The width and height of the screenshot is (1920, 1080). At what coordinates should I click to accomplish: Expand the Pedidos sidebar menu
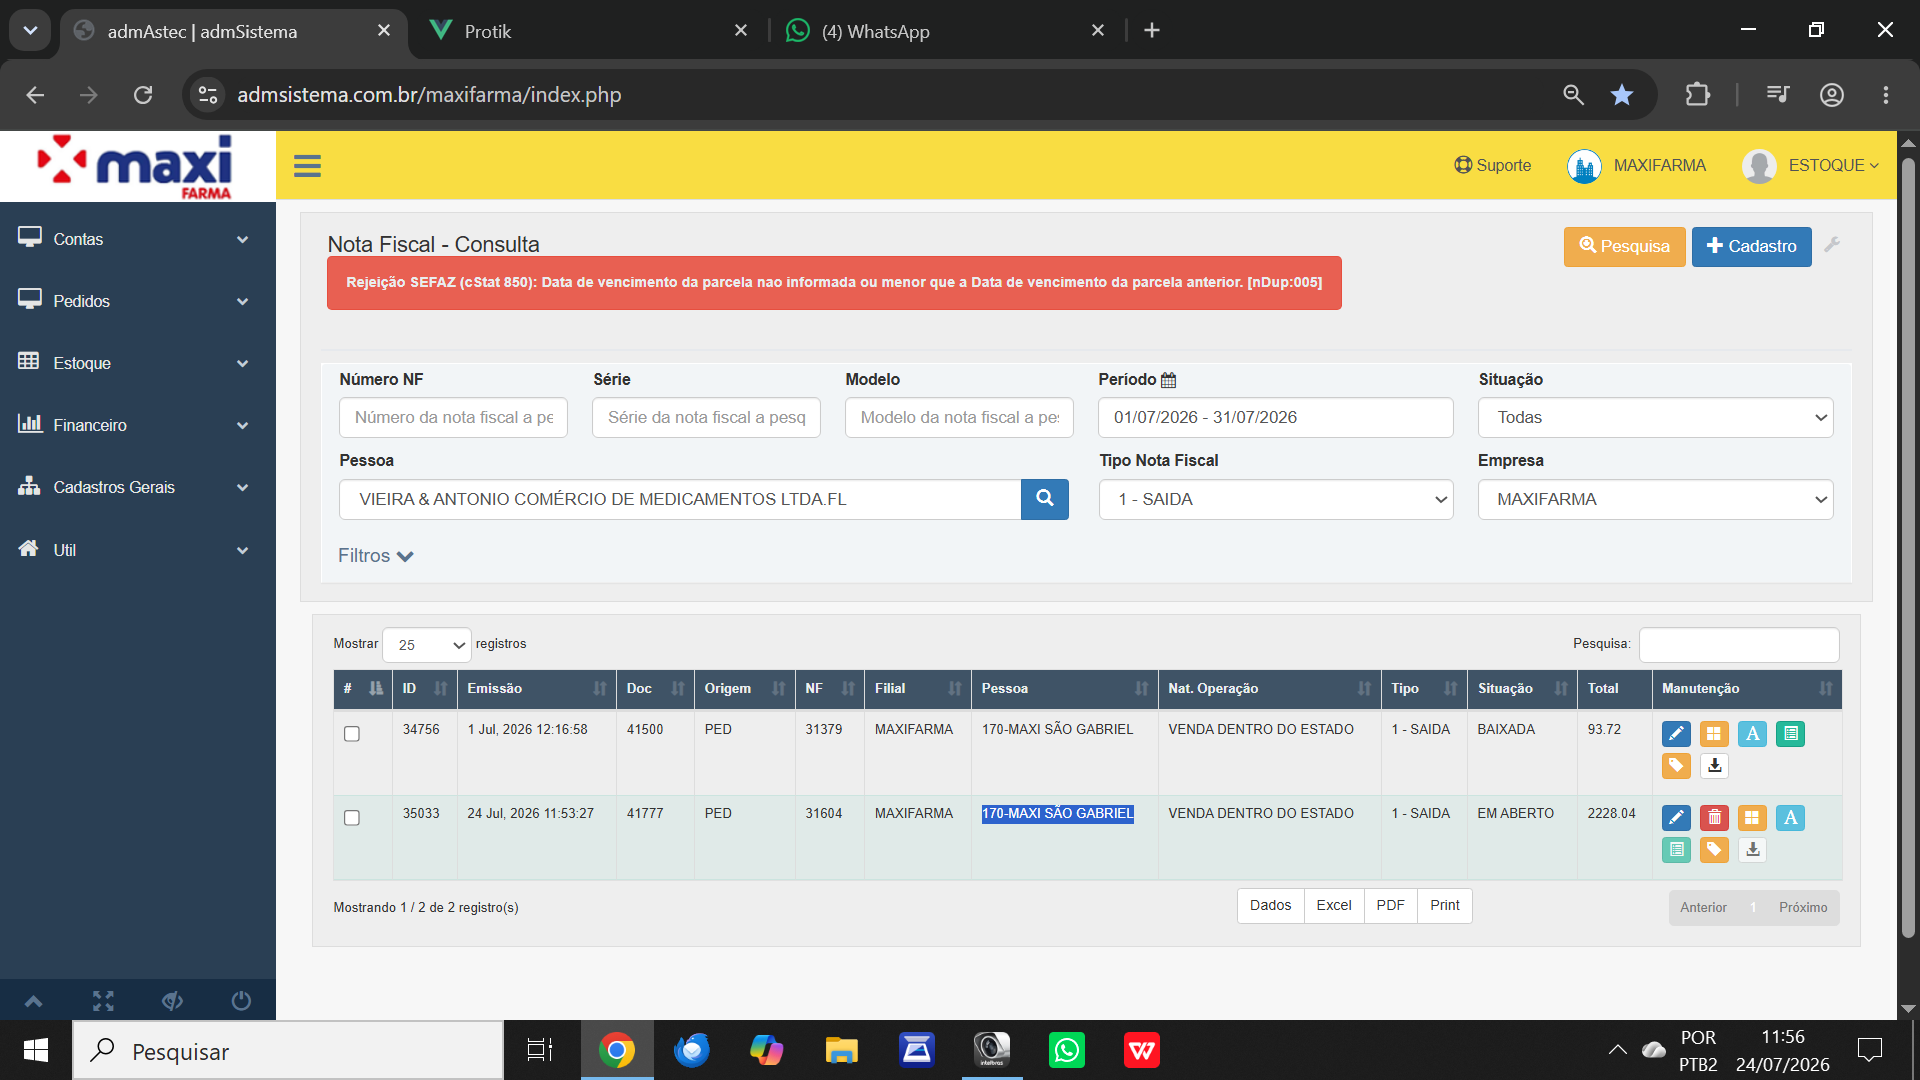pos(137,301)
